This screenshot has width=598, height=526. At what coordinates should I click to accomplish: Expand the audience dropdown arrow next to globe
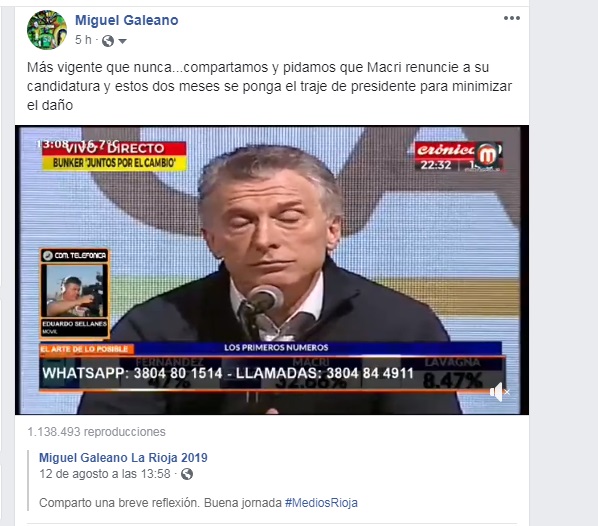122,41
